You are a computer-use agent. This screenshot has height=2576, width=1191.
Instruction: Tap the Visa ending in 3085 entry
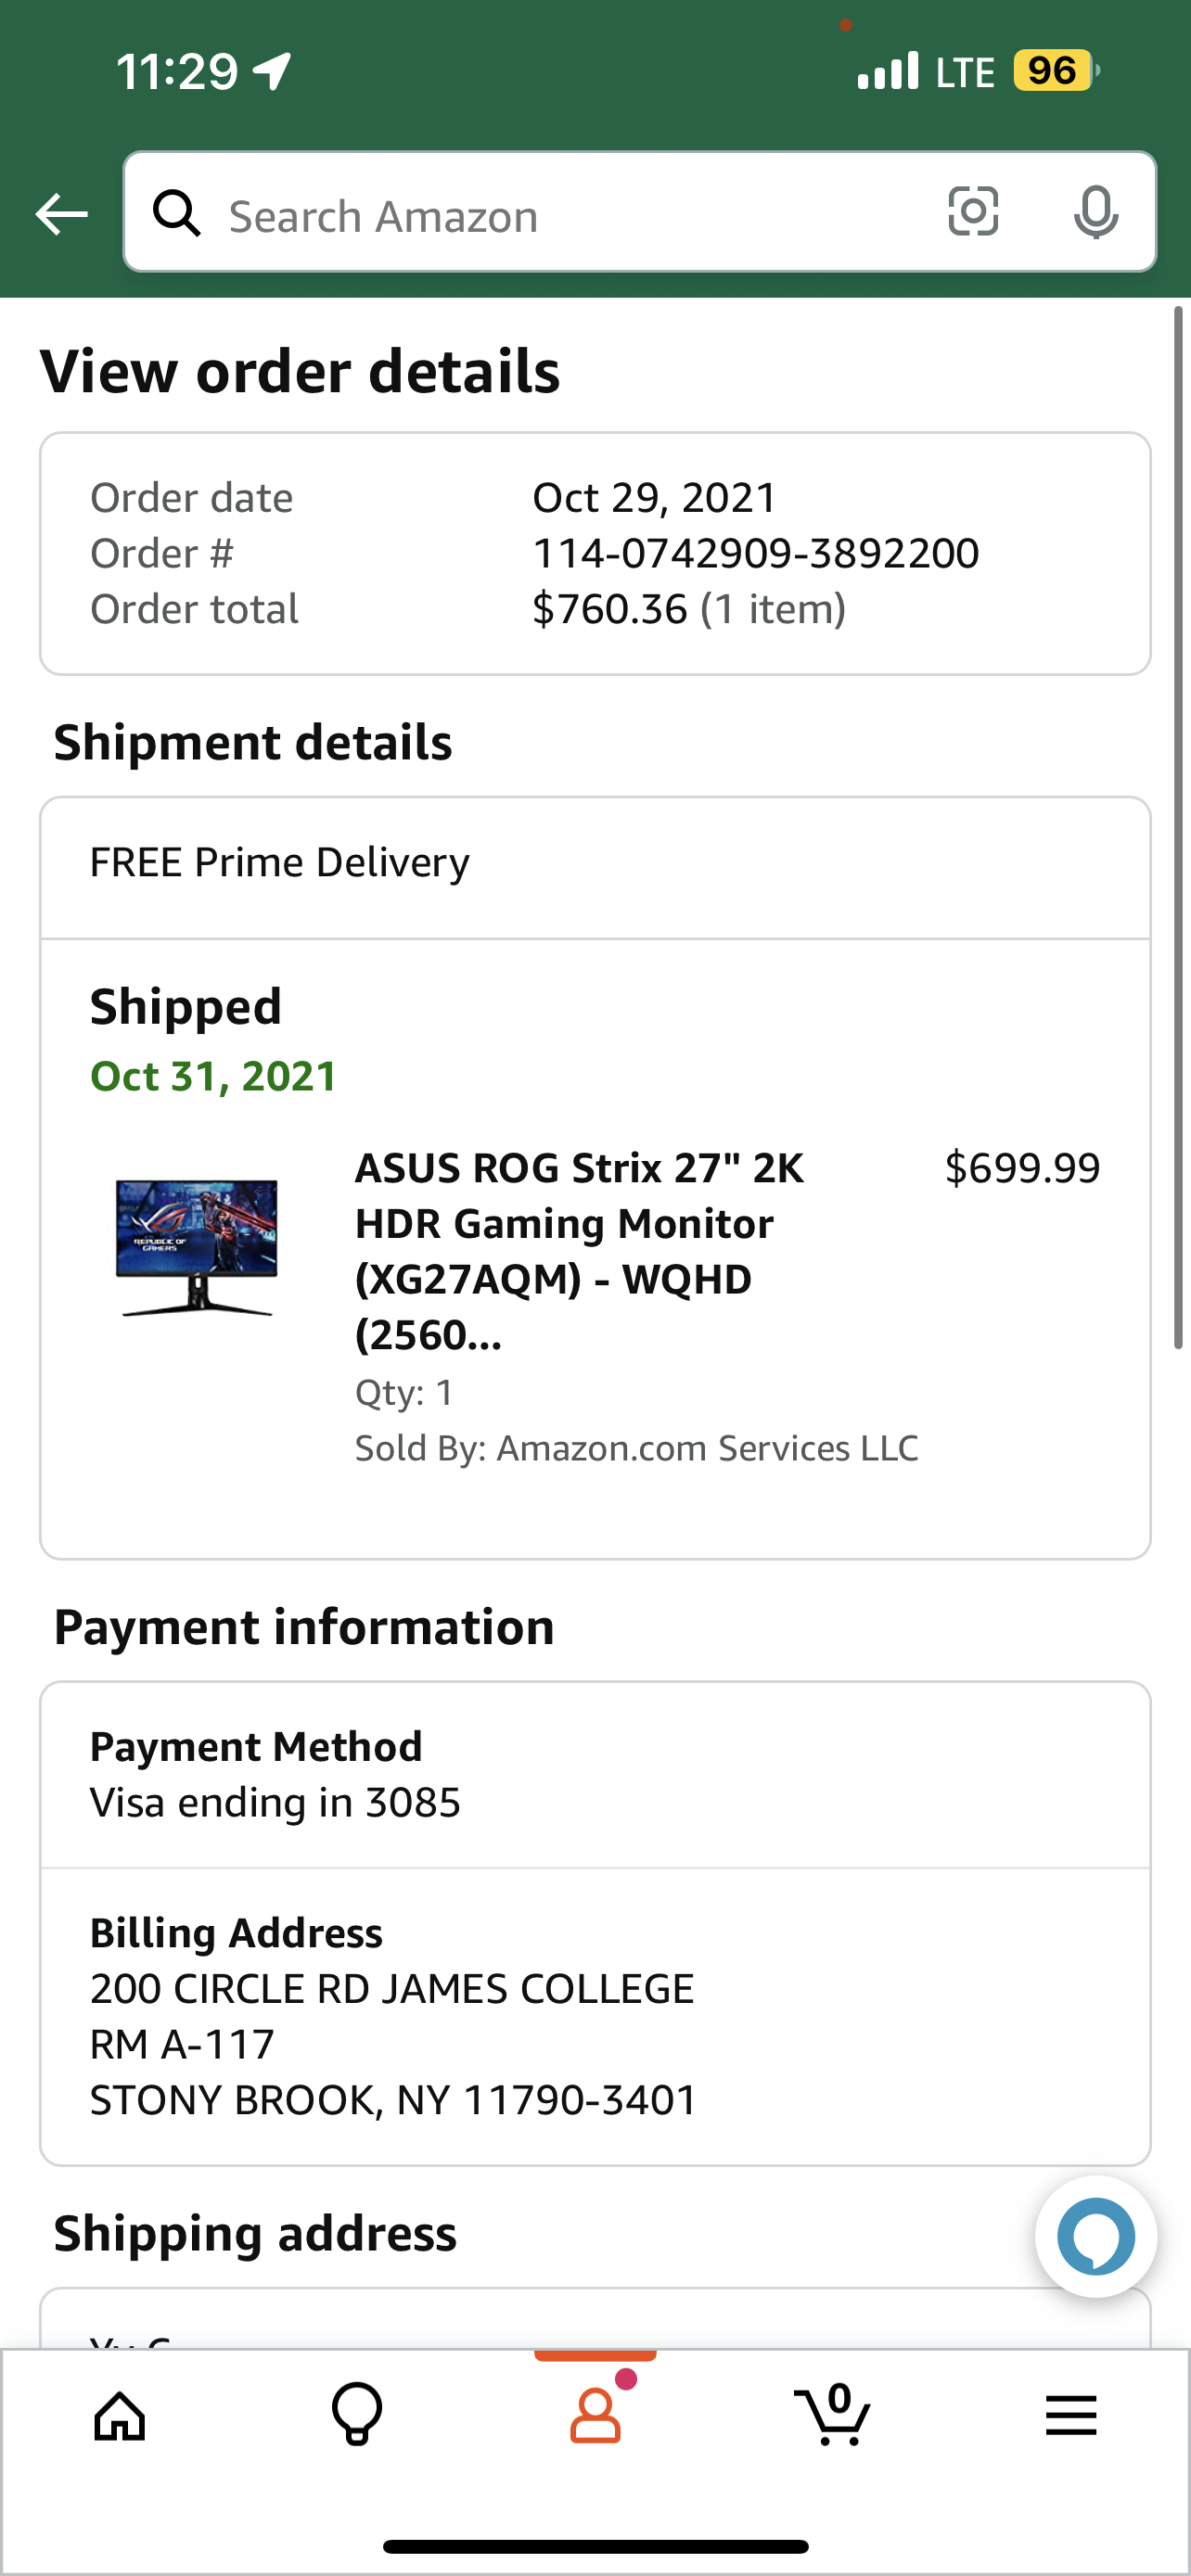(275, 1802)
